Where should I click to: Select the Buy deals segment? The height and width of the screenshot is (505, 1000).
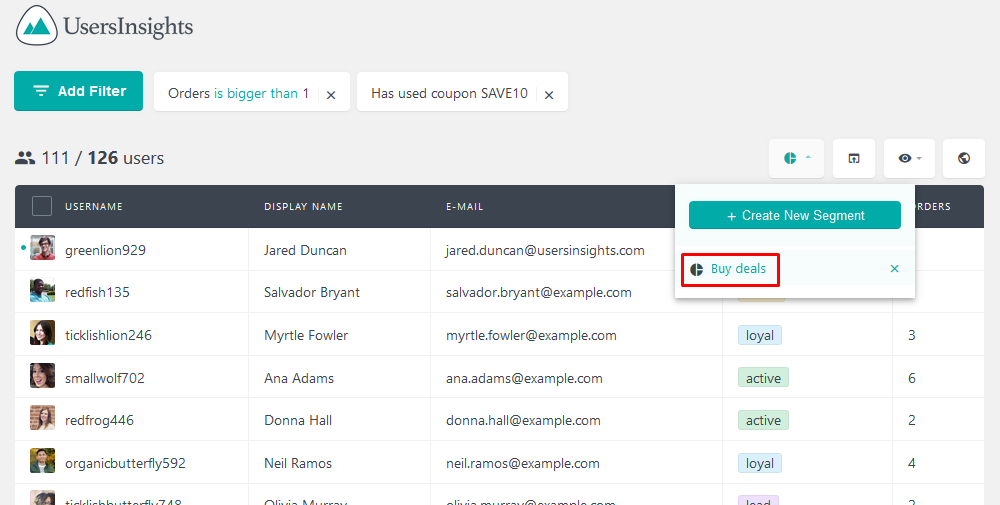738,269
